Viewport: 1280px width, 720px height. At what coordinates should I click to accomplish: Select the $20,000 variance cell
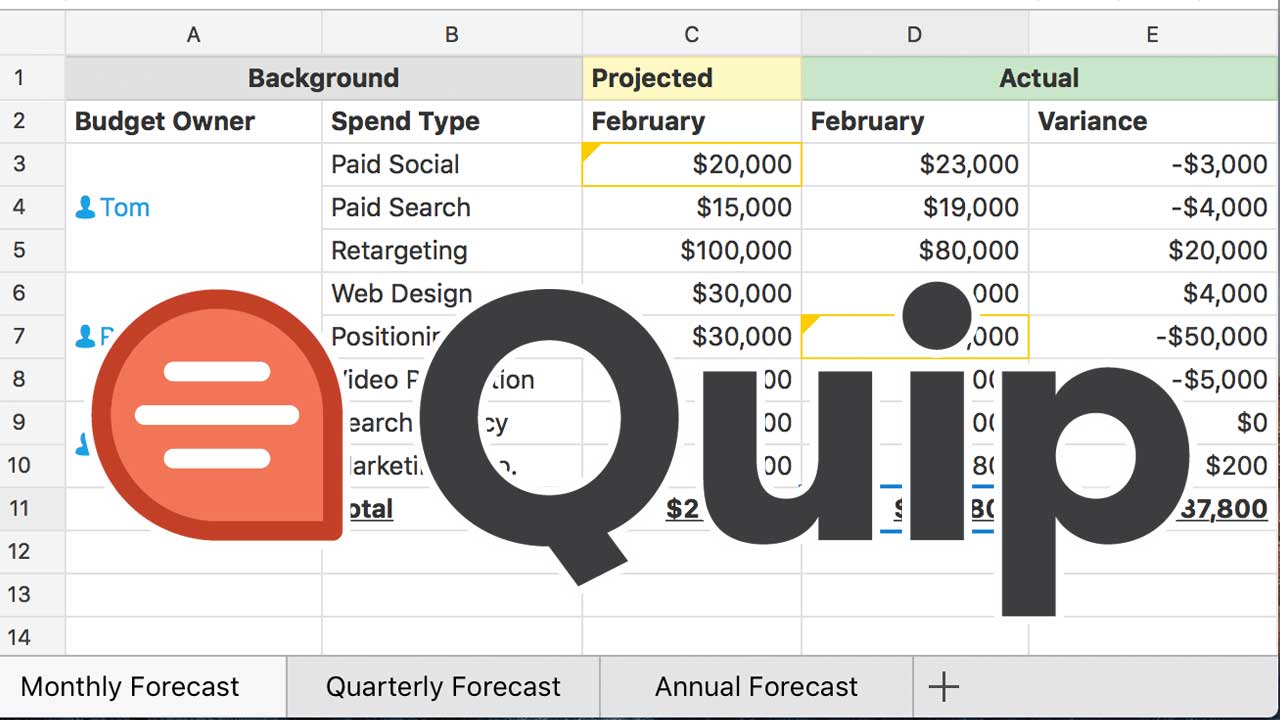point(1154,250)
